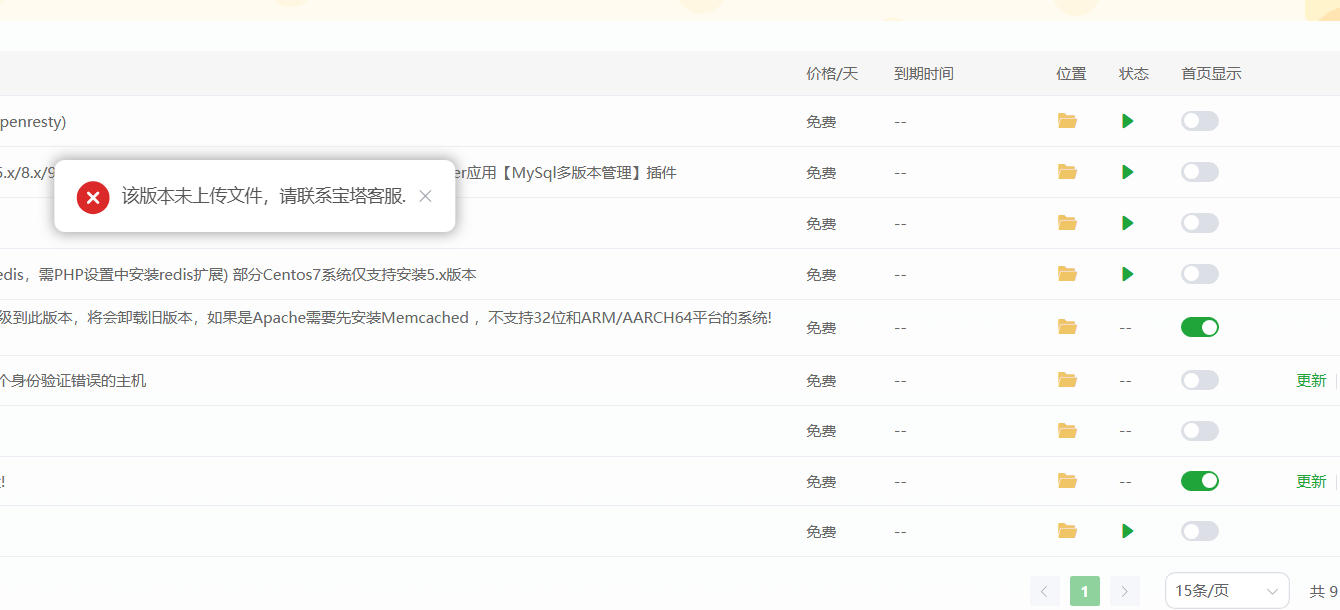1340x610 pixels.
Task: Click green play status in MySql多版本管理 row
Action: (x=1128, y=172)
